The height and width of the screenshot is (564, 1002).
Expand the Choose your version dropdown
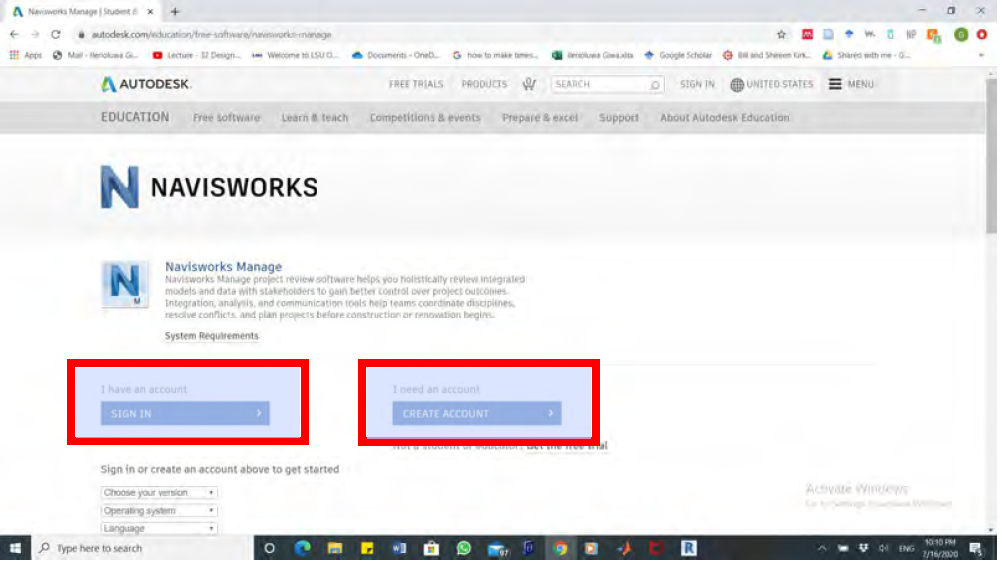point(159,493)
